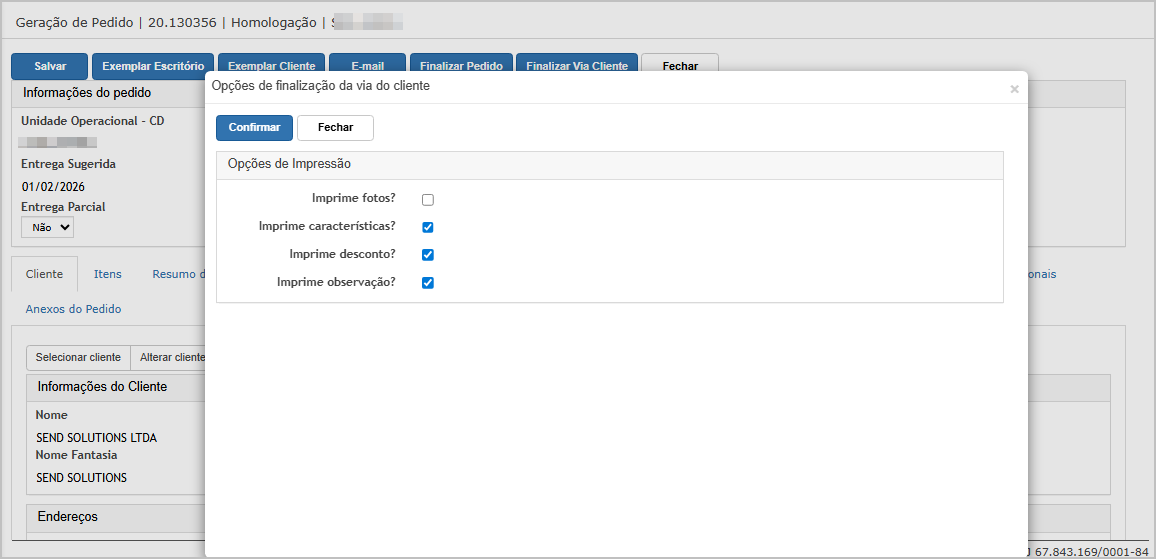Open the Anexos do Pedido tab
1156x559 pixels.
click(73, 309)
